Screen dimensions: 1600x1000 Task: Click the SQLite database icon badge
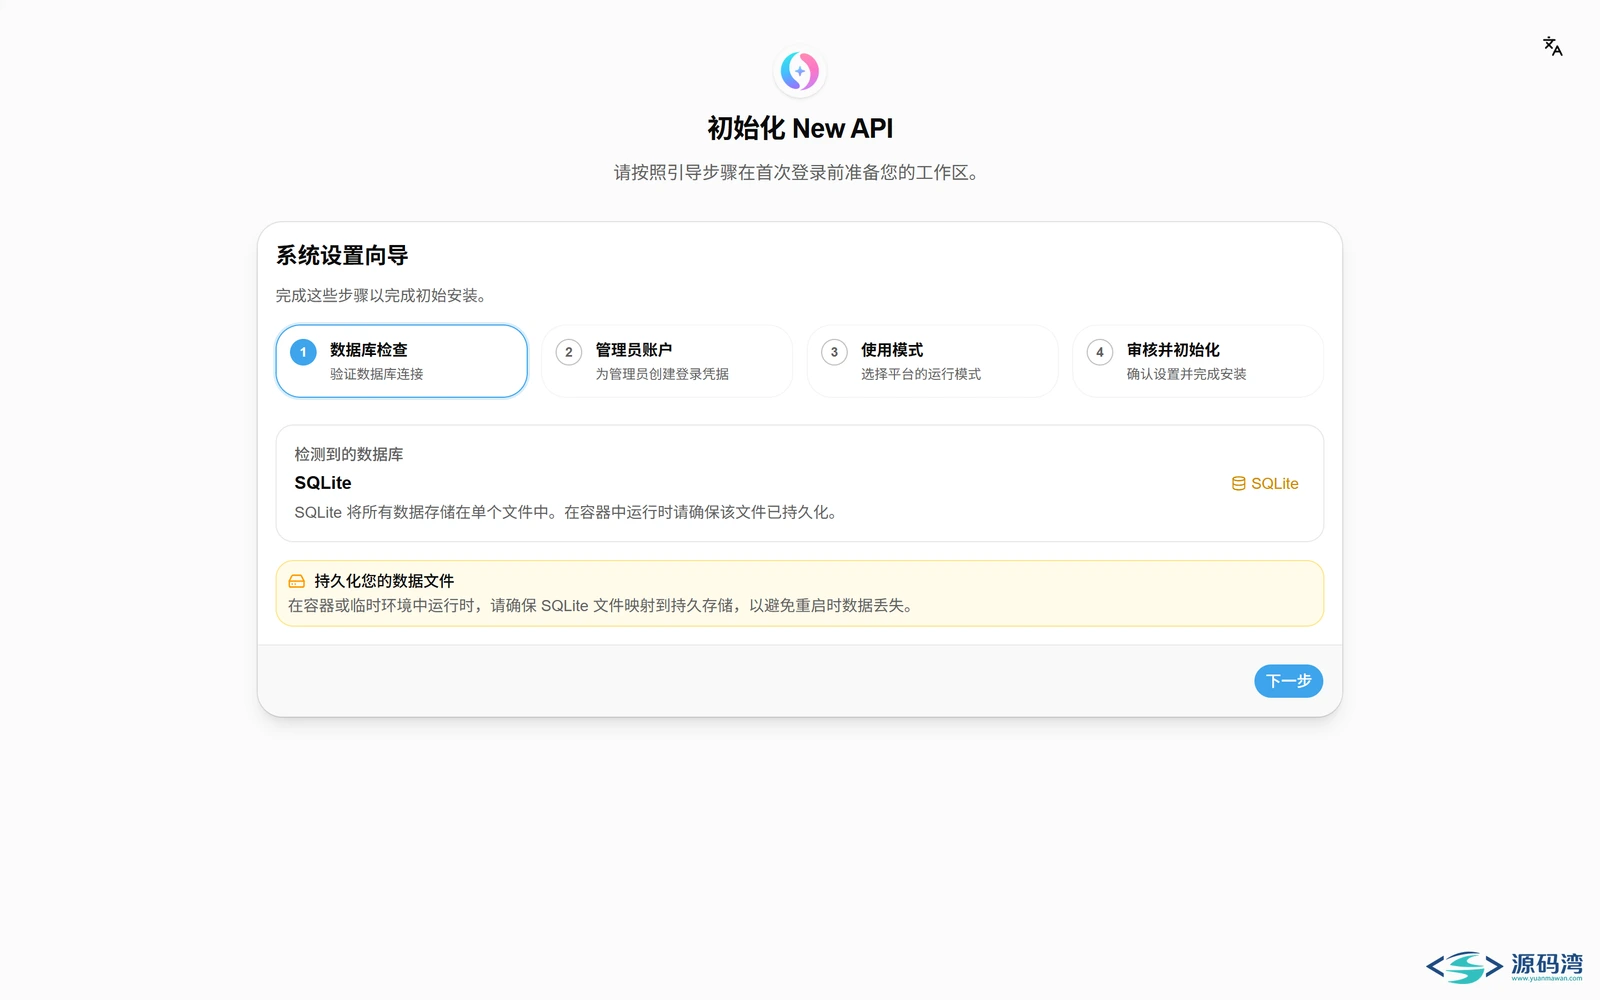(1264, 483)
